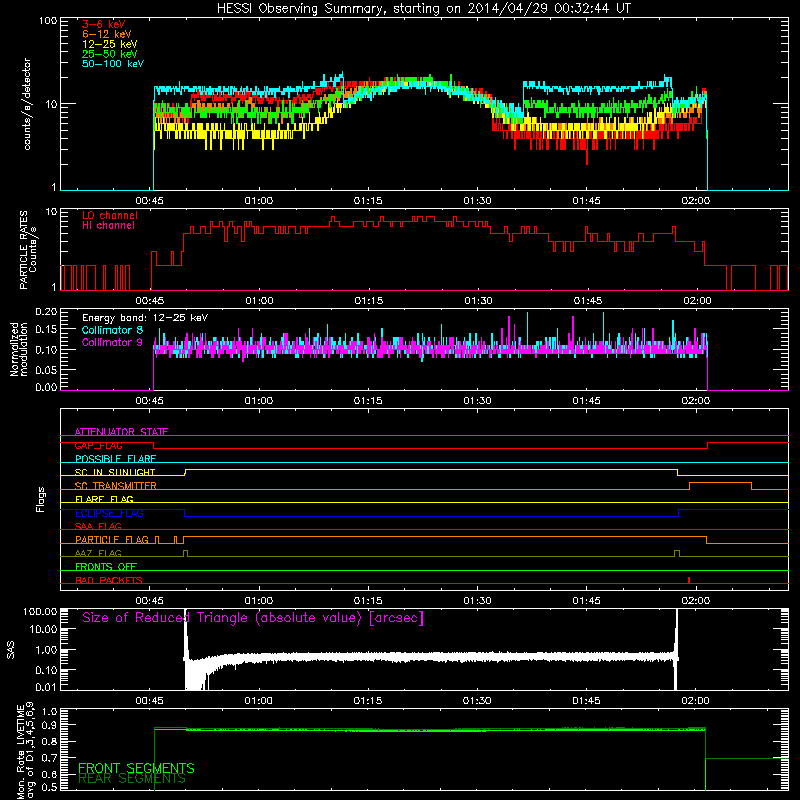800x800 pixels.
Task: Click the 01:15 time label under particle rates panel
Action: 368,301
